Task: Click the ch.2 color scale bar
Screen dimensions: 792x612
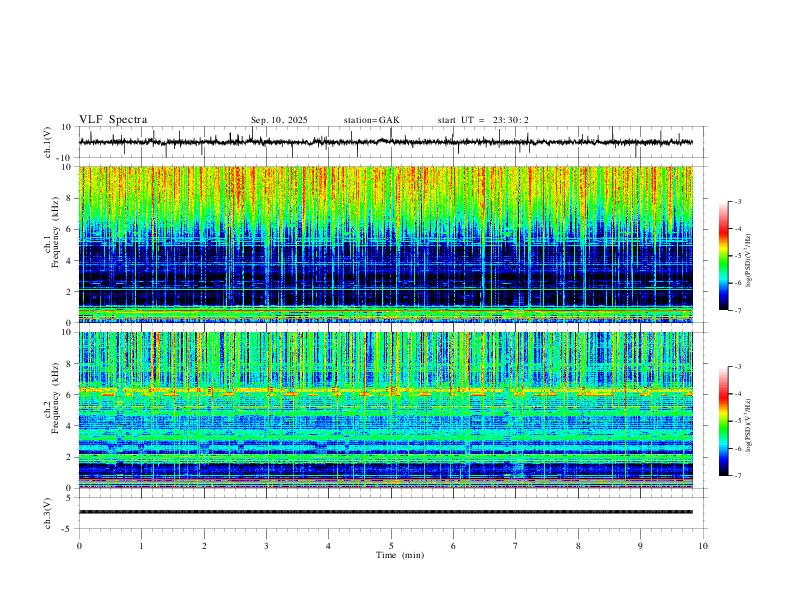Action: 723,421
